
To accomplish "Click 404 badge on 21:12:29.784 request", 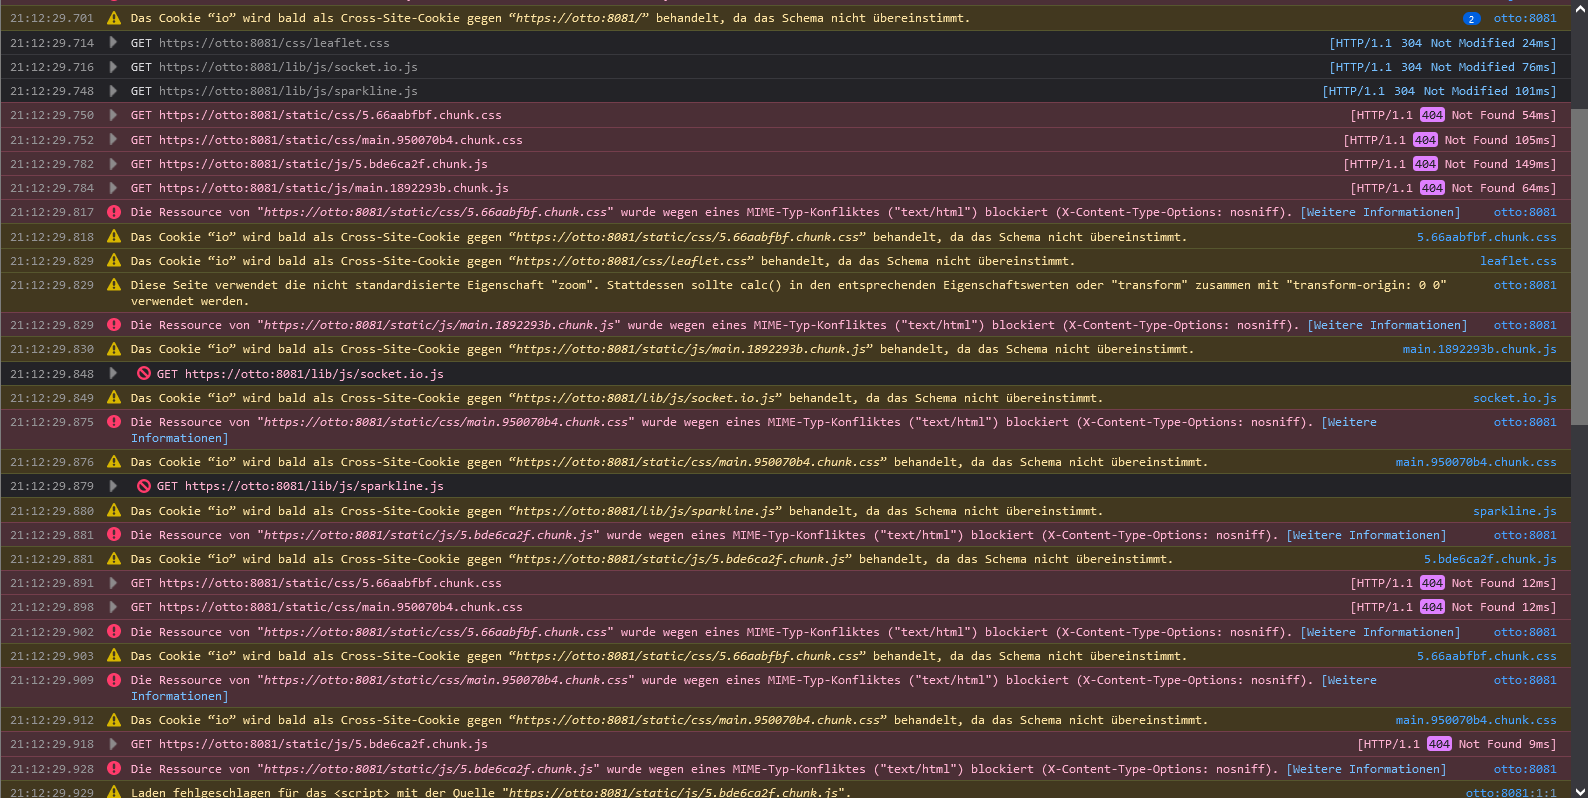I will pos(1432,188).
